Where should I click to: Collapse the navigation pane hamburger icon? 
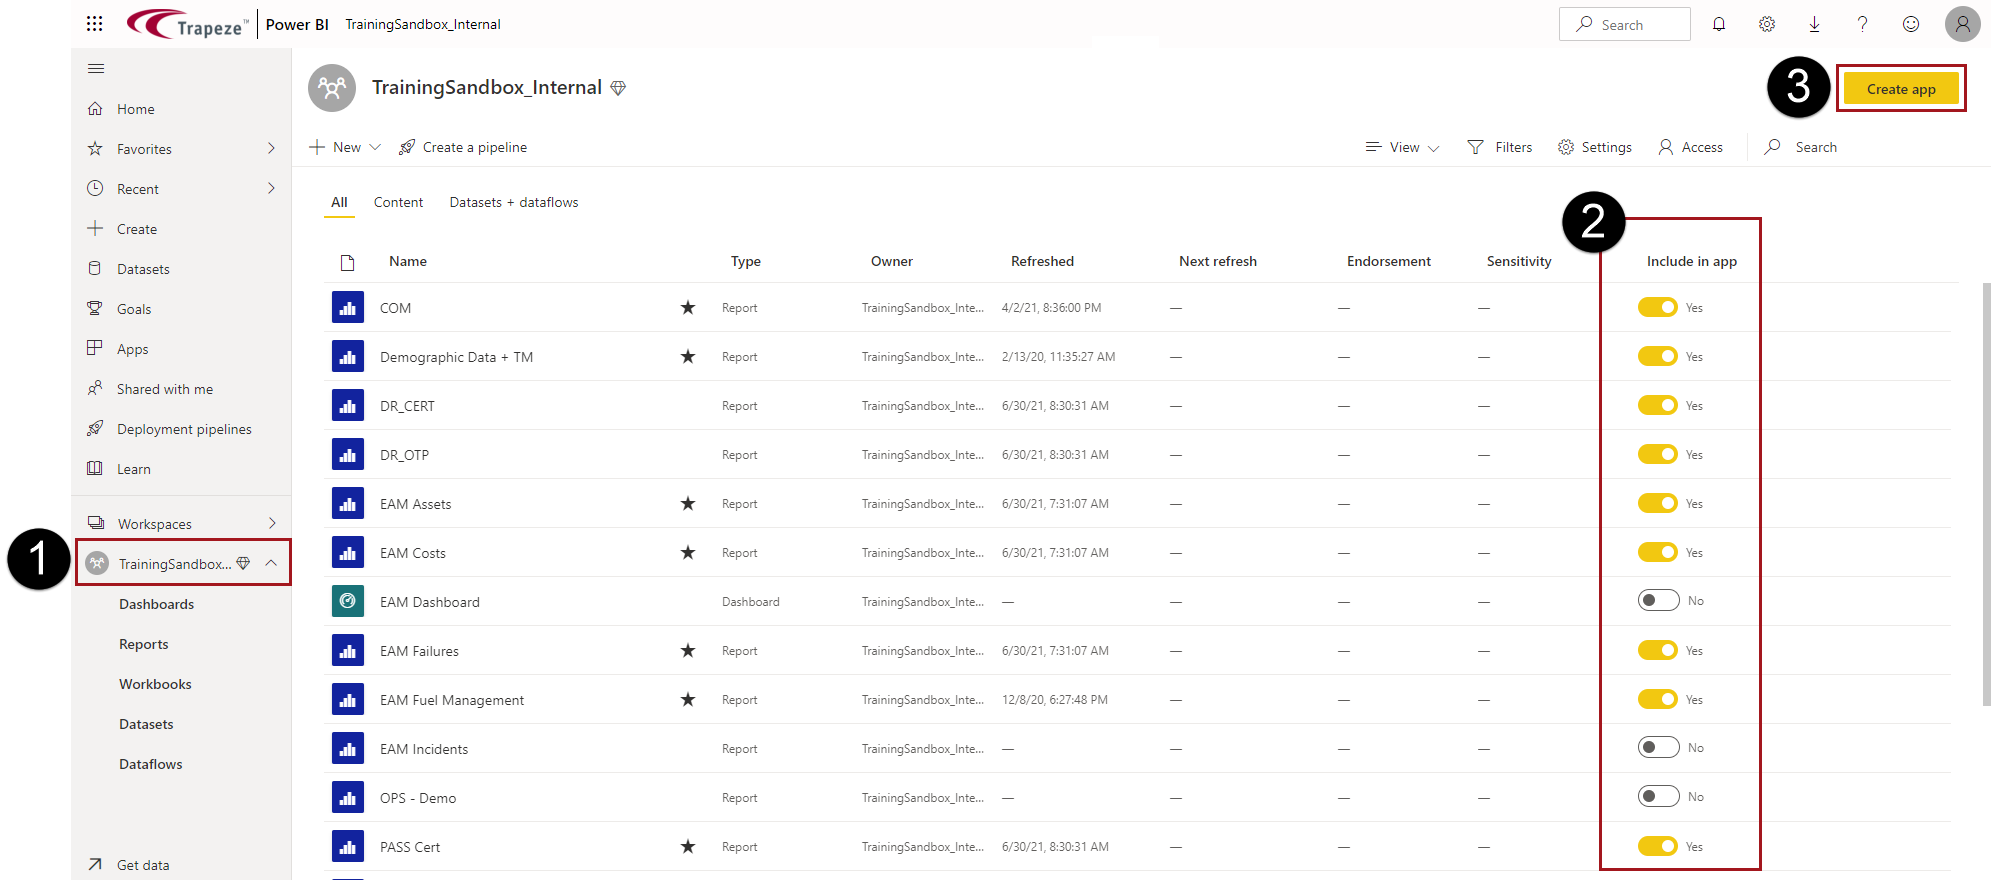click(x=96, y=69)
